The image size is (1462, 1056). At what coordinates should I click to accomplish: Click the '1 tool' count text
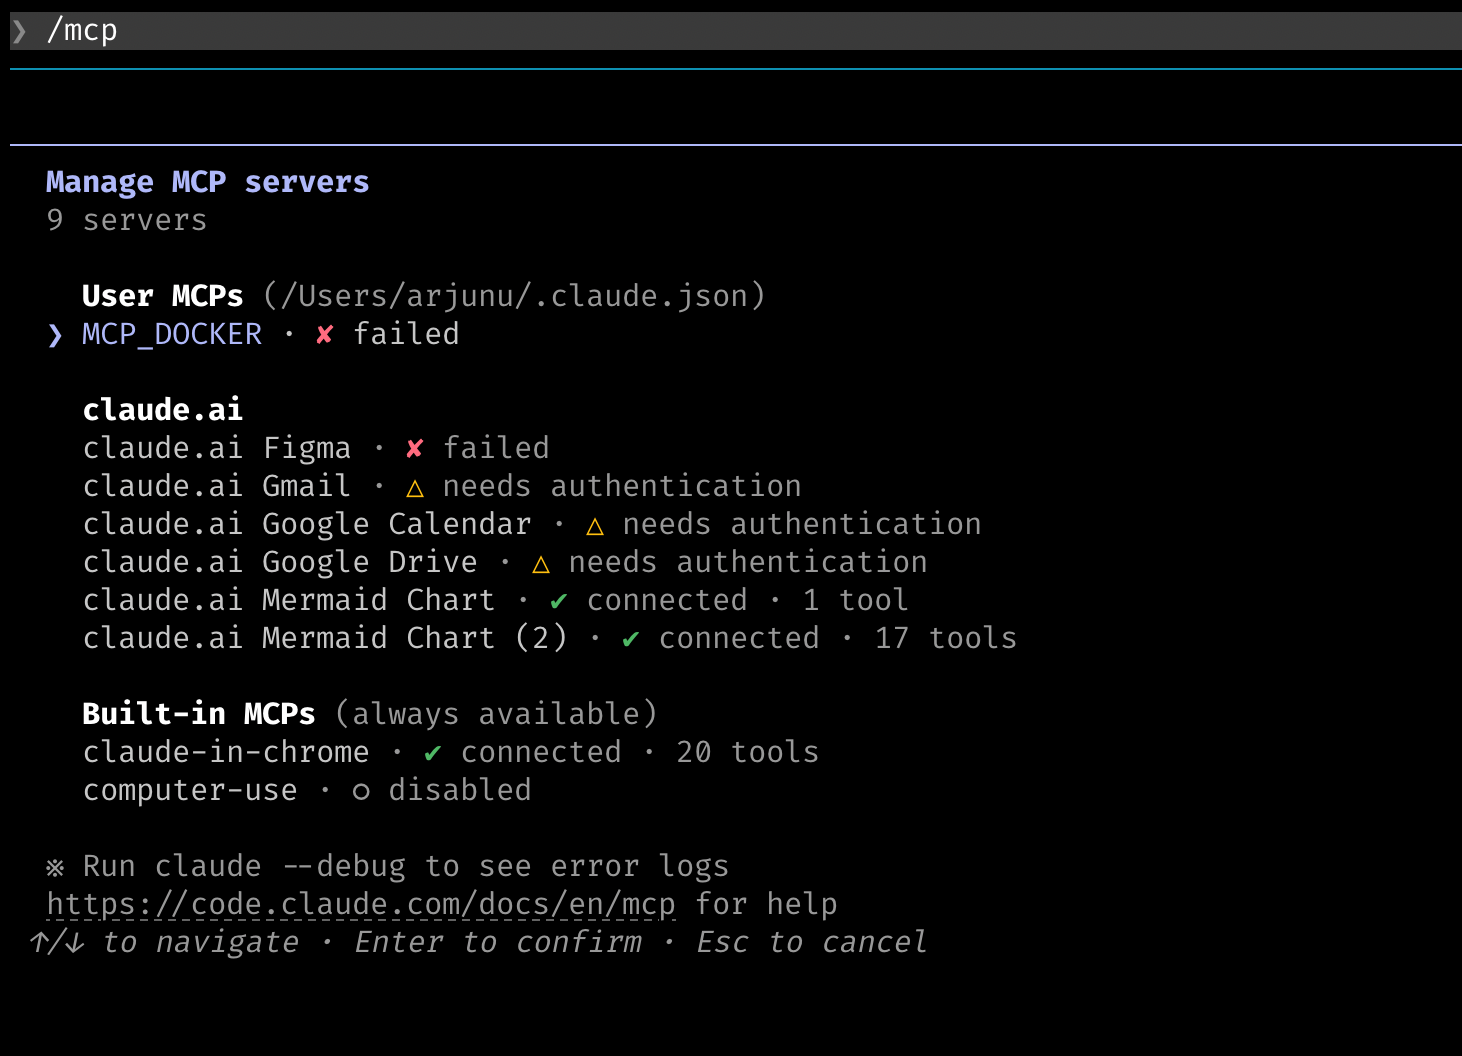(x=856, y=600)
